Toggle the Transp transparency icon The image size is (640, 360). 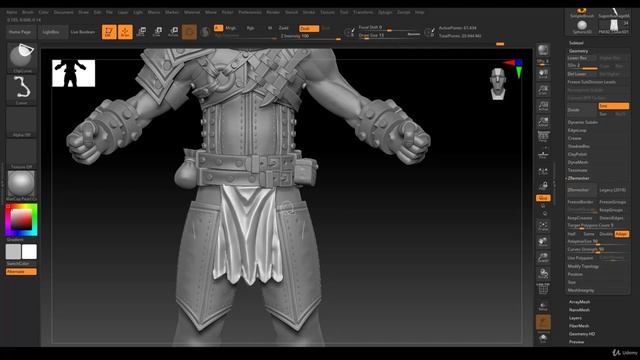click(x=543, y=306)
